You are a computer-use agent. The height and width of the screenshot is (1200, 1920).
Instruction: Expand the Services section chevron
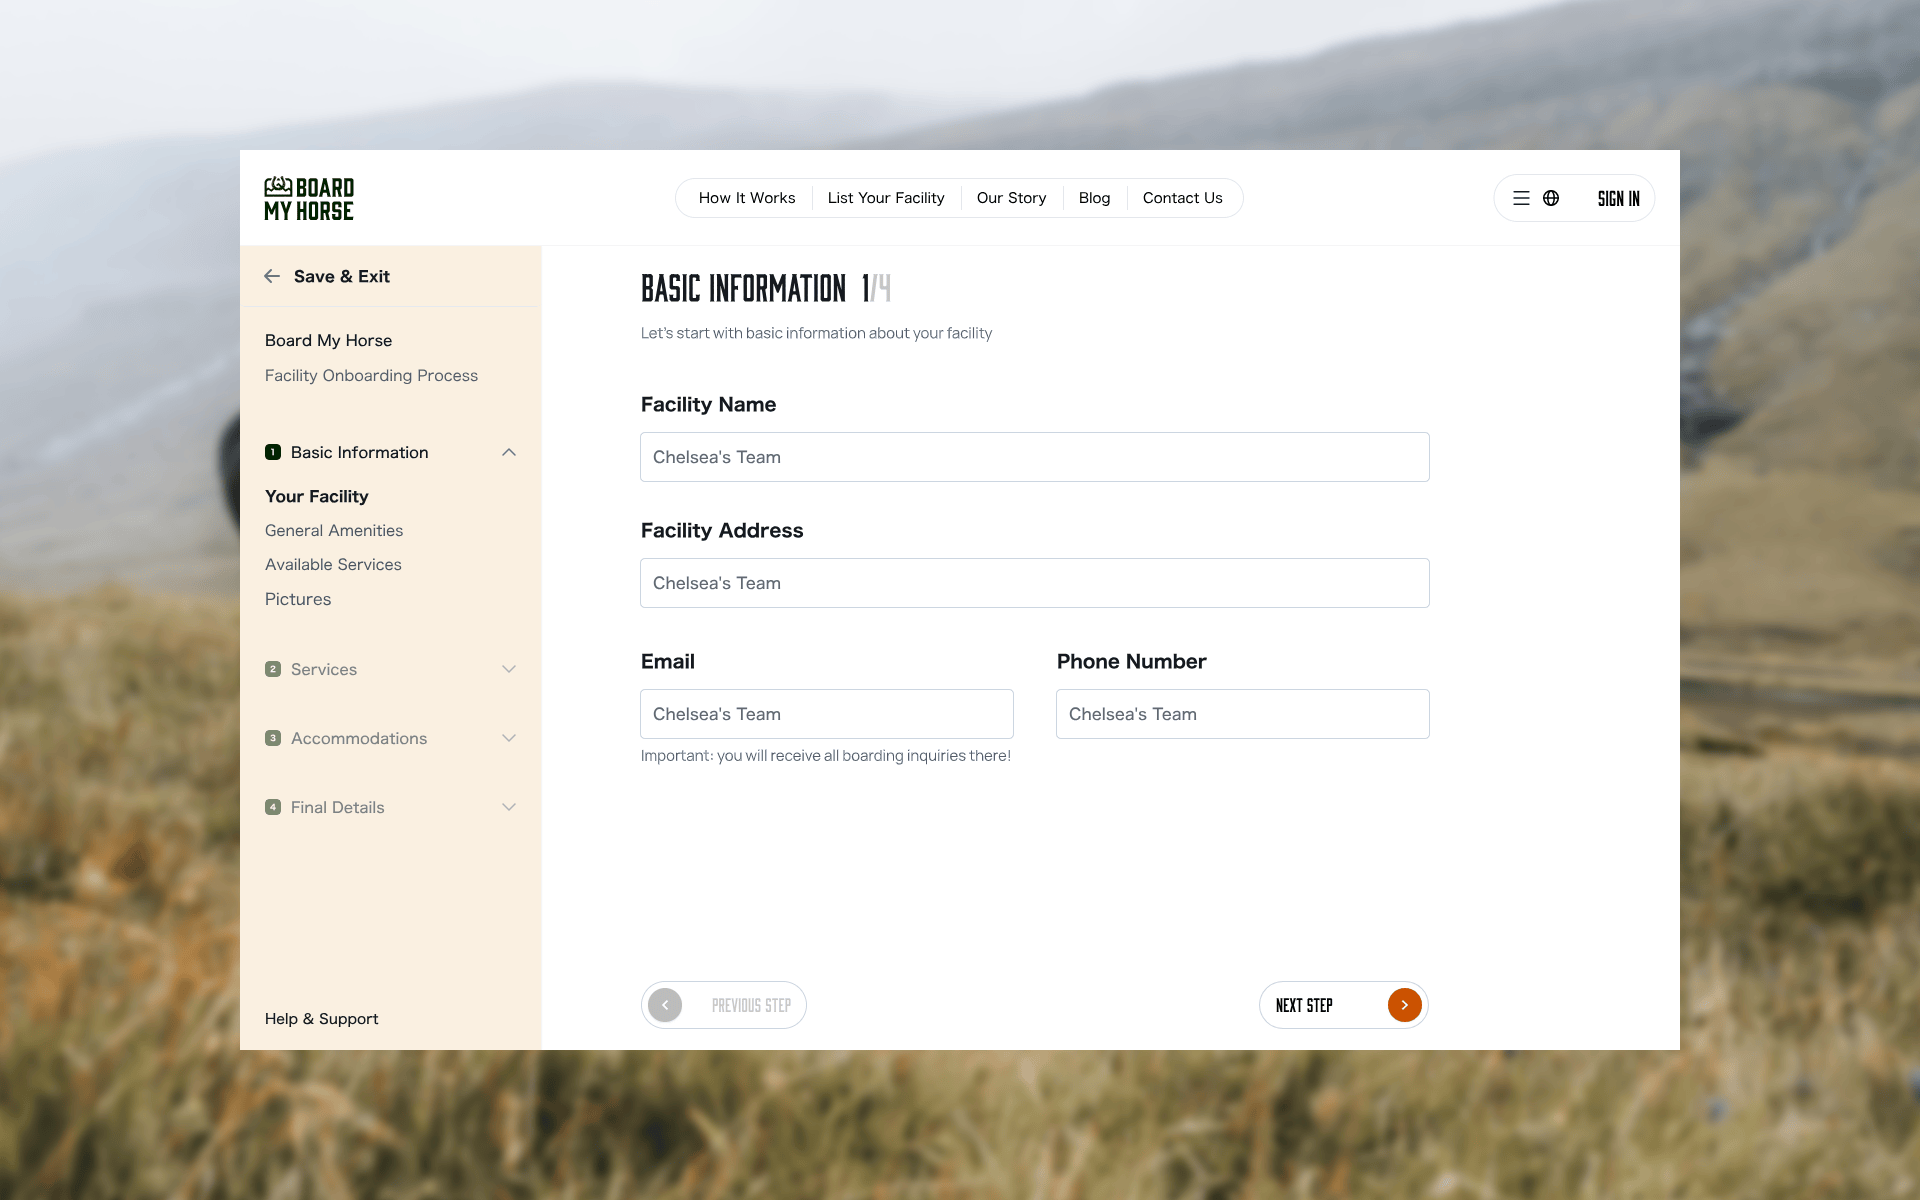(509, 669)
